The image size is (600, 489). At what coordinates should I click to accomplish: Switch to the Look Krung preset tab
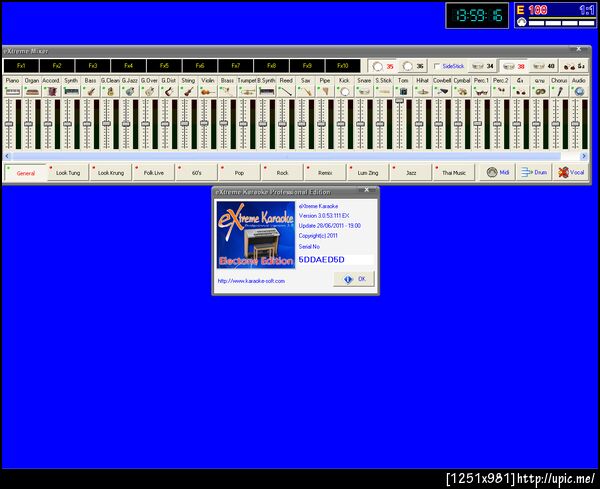[111, 173]
